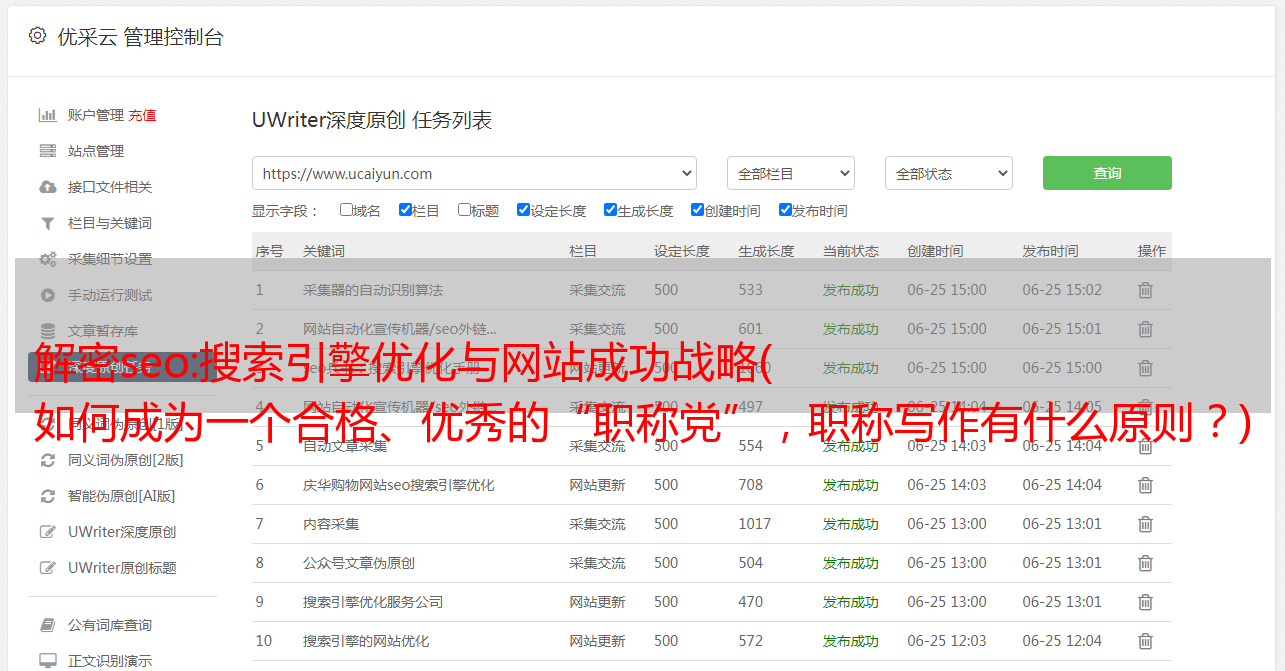Click the gear icon beside 优采云 管理控制台
This screenshot has height=671, width=1285.
(x=37, y=36)
